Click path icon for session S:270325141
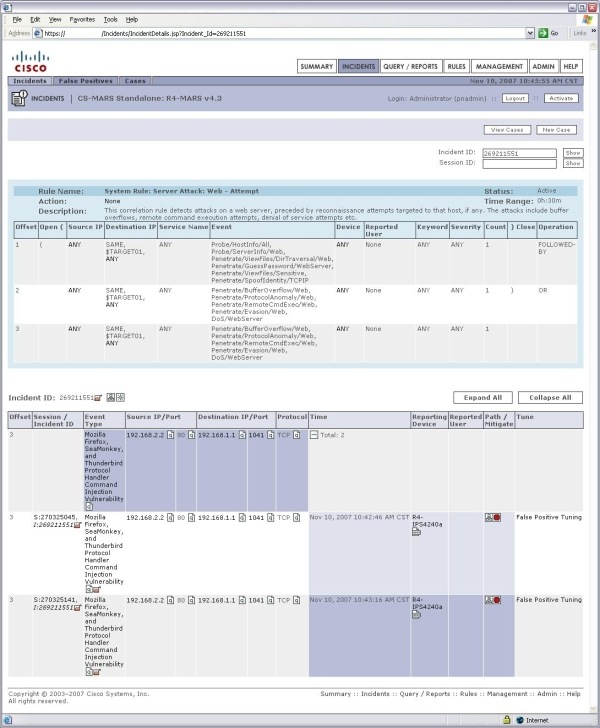 point(489,600)
